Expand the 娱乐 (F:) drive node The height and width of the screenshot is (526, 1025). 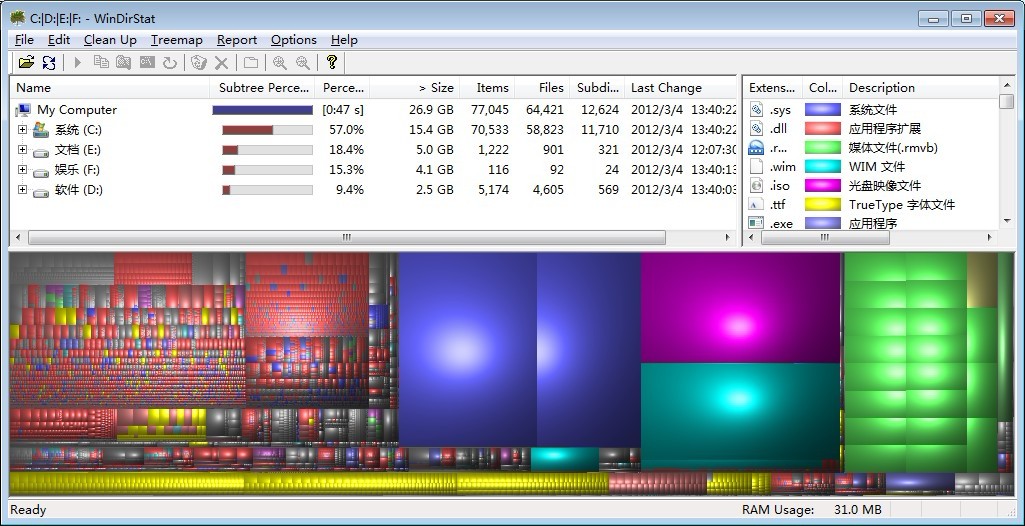22,170
